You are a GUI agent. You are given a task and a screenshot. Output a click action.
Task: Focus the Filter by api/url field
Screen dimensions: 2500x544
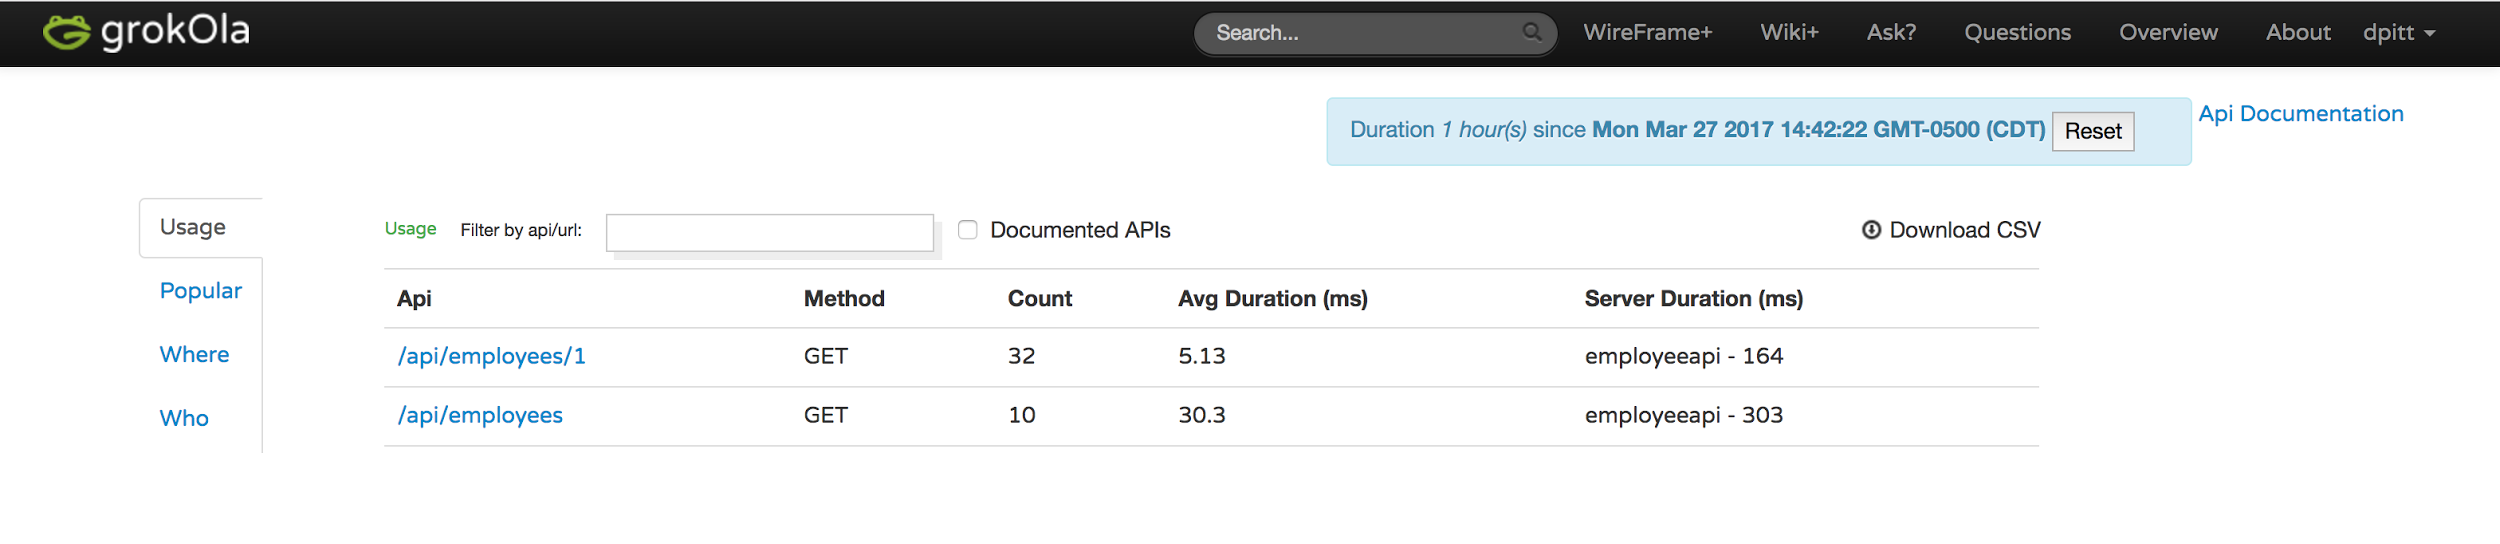pyautogui.click(x=769, y=233)
